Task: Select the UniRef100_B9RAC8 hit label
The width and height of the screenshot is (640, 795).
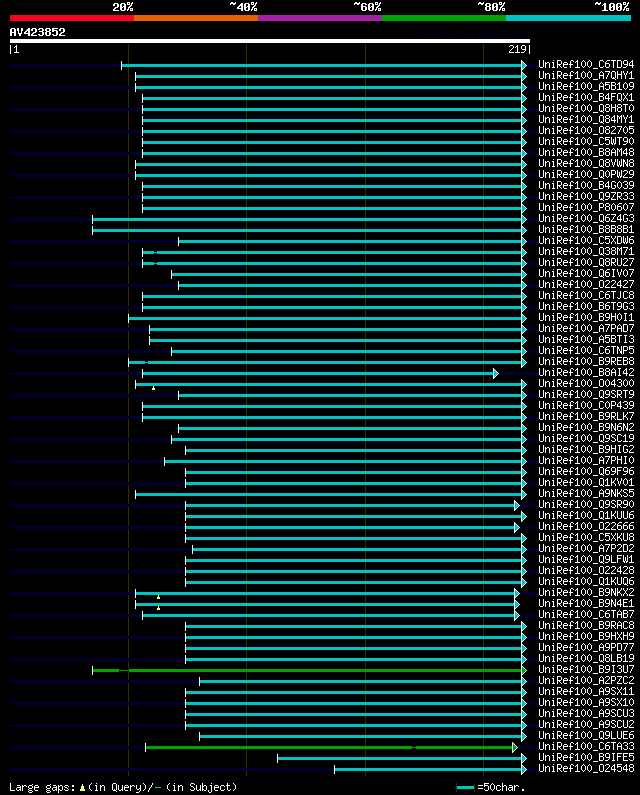Action: coord(586,626)
